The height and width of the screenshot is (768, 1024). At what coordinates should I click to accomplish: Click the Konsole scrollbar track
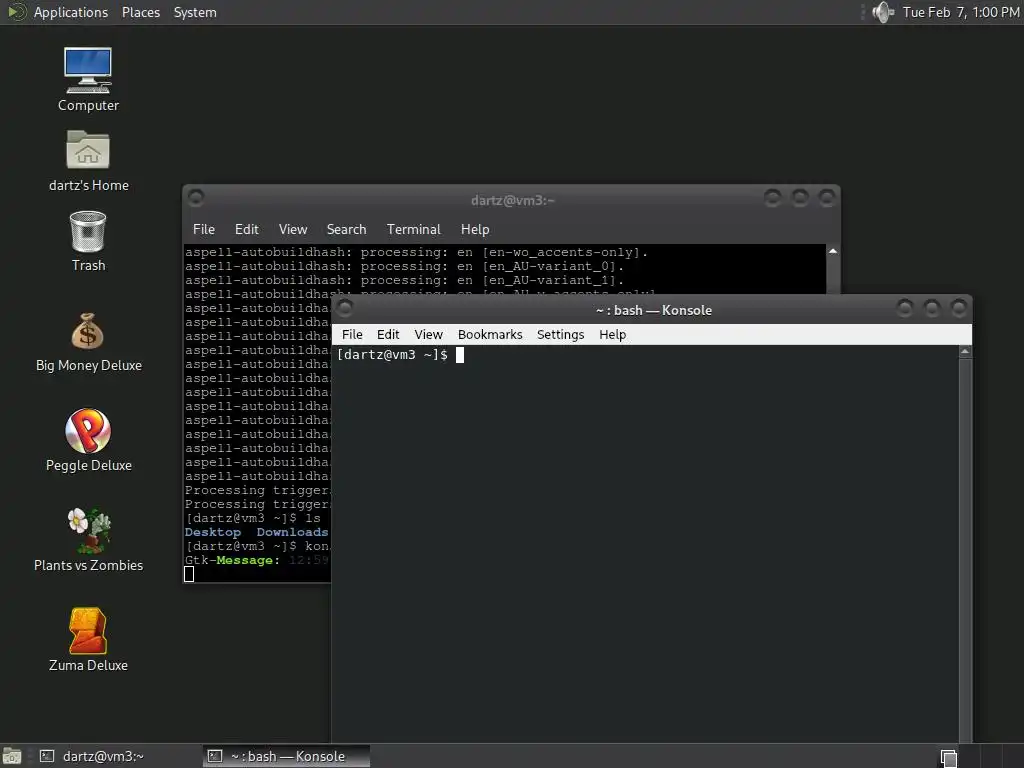pos(965,549)
